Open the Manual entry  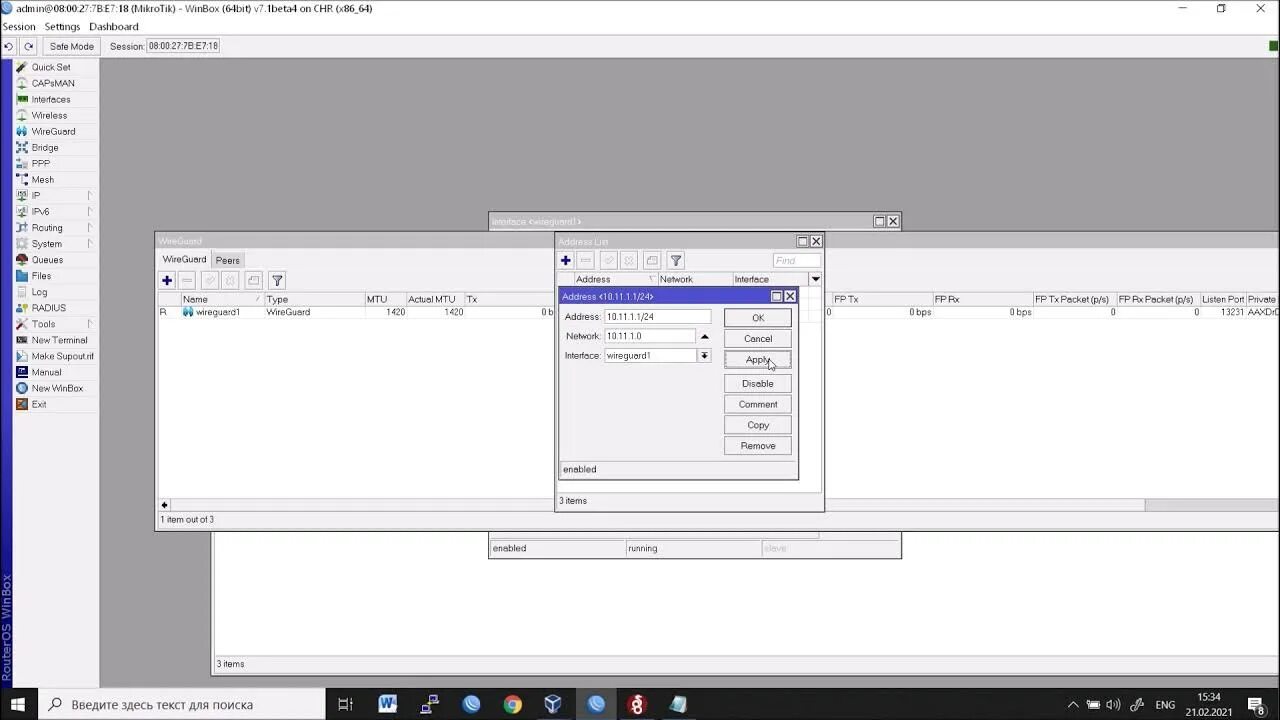tap(46, 372)
